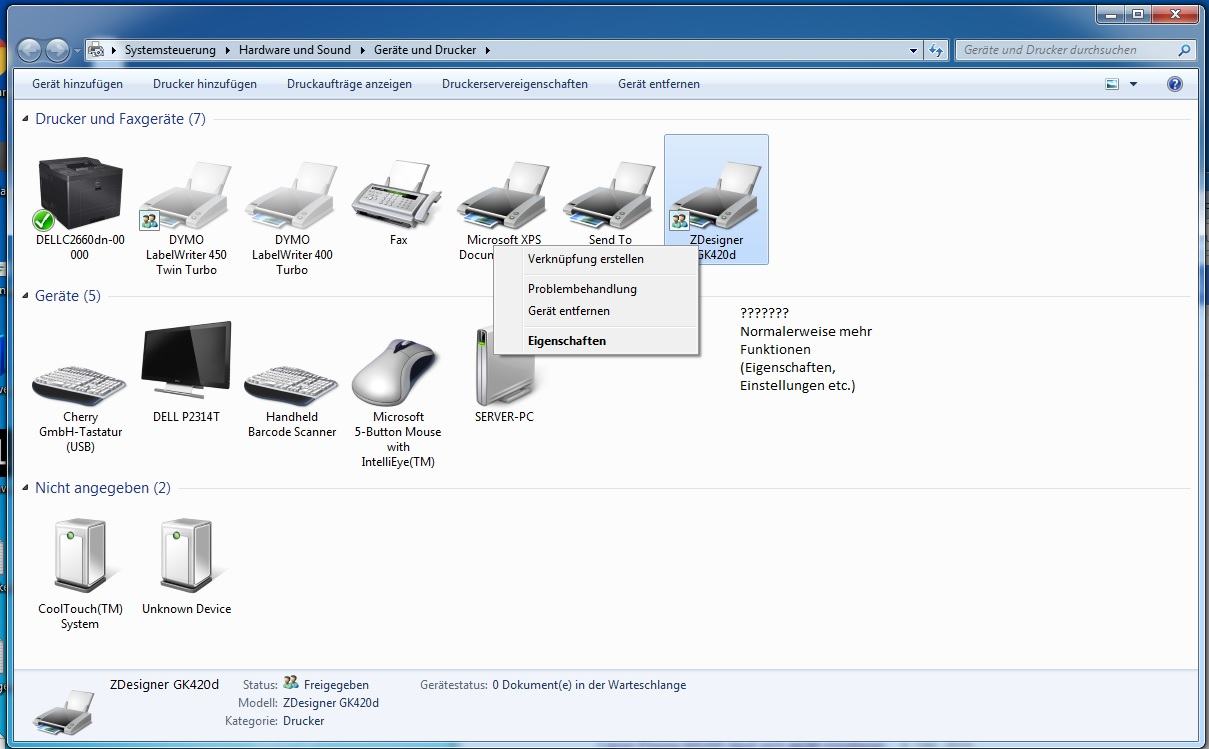Select the ZDesigner GK420d printer icon

tap(716, 194)
